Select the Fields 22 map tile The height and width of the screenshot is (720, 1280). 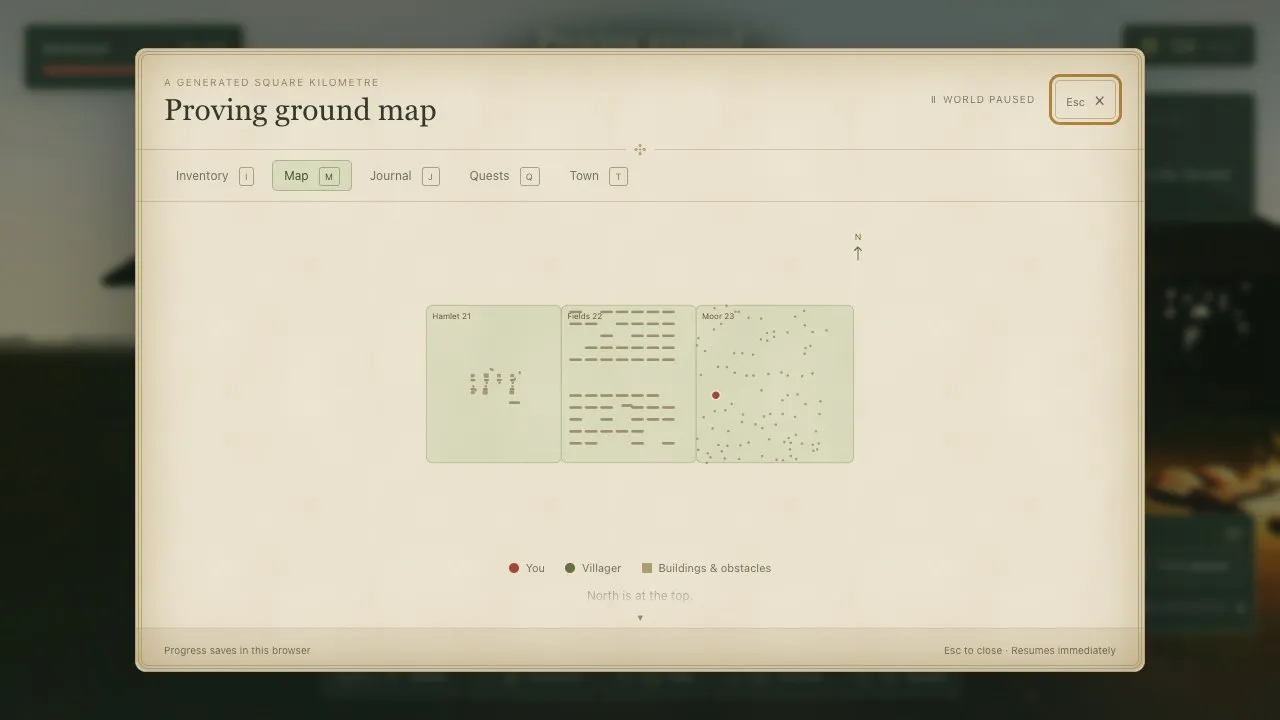(629, 384)
